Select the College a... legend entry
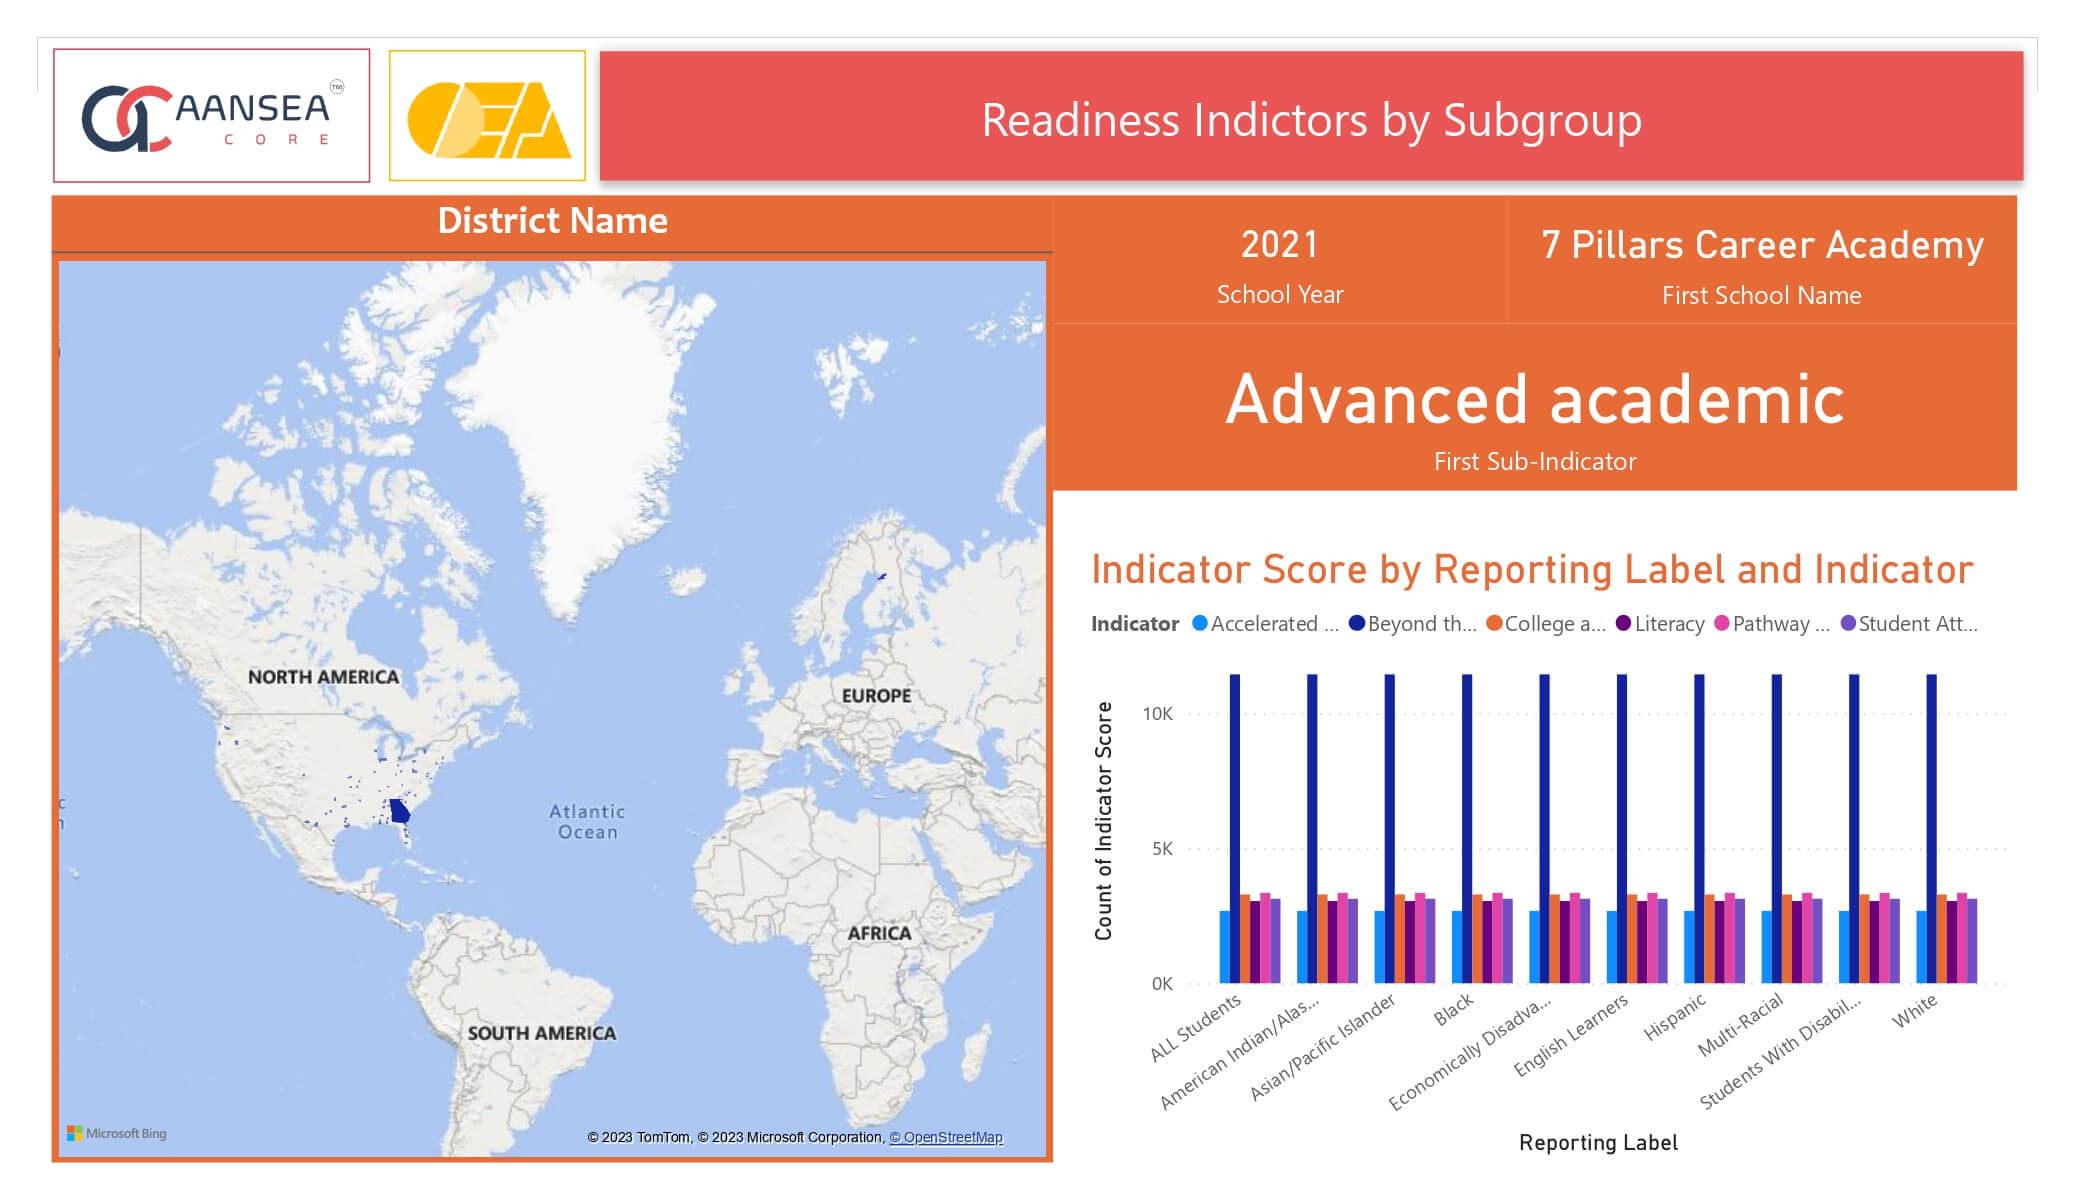Viewport: 2075px width, 1200px height. pyautogui.click(x=1546, y=623)
